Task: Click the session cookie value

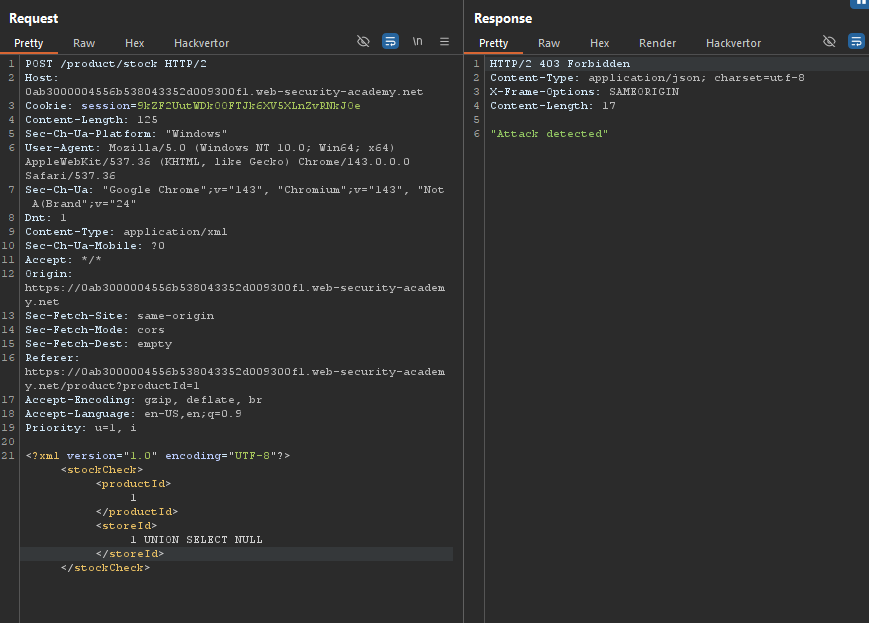Action: [x=249, y=106]
